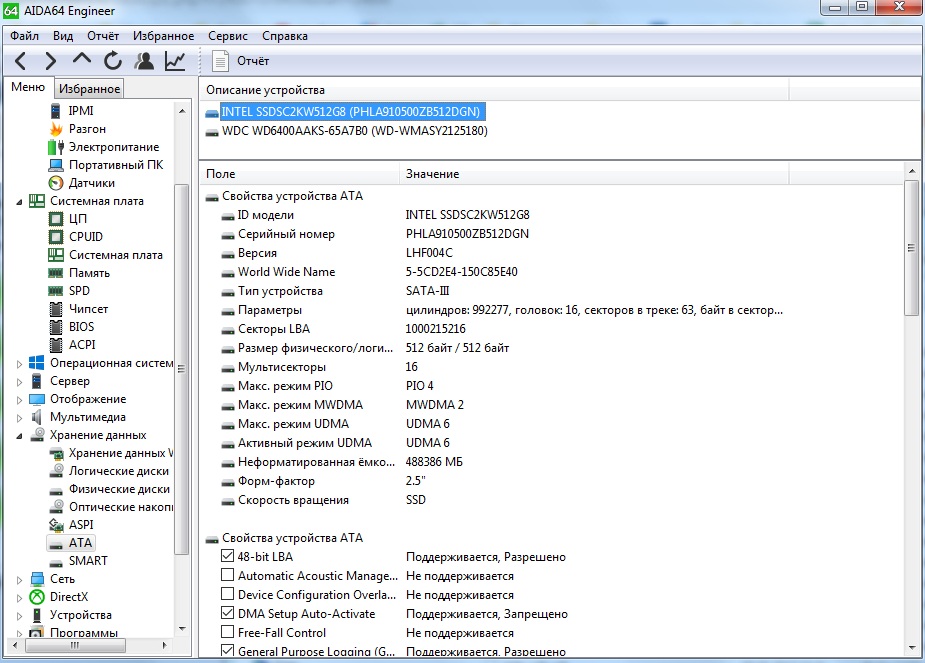The width and height of the screenshot is (925, 663).
Task: Go forward with the right arrow toolbar icon
Action: (x=51, y=61)
